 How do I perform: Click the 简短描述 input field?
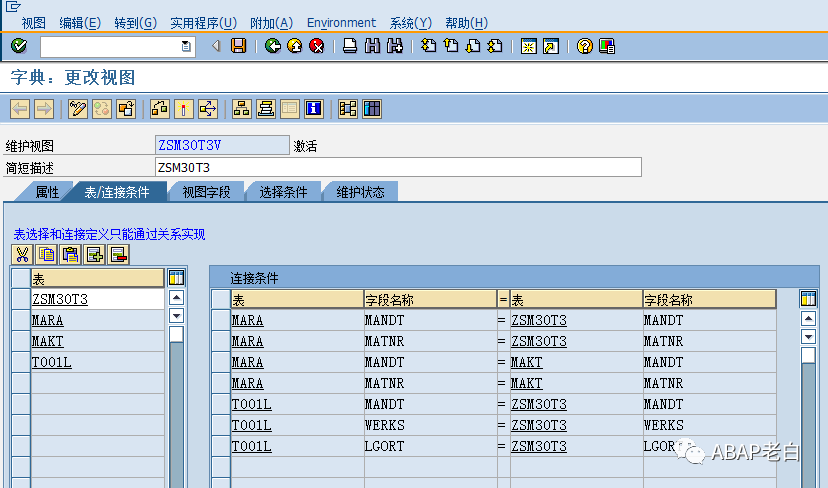[x=398, y=167]
